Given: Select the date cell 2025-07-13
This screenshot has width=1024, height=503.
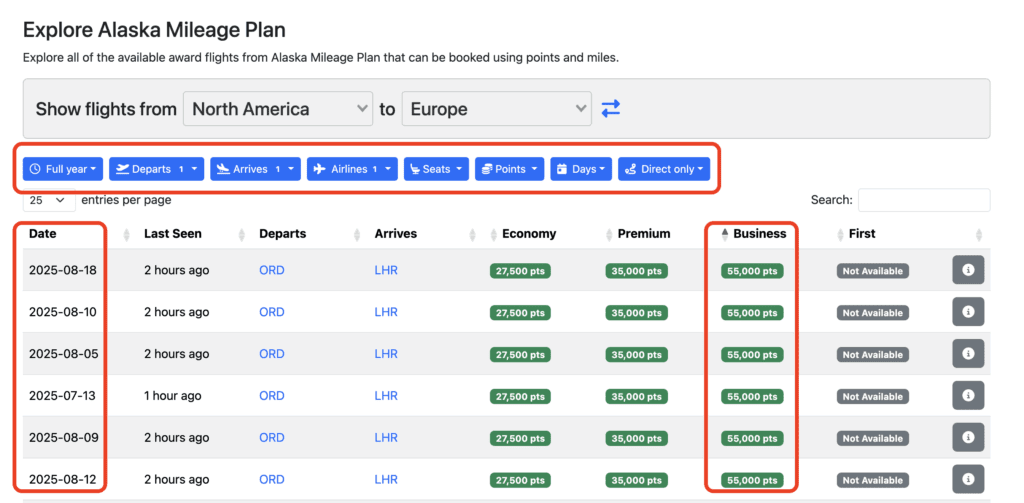Looking at the screenshot, I should tap(63, 395).
